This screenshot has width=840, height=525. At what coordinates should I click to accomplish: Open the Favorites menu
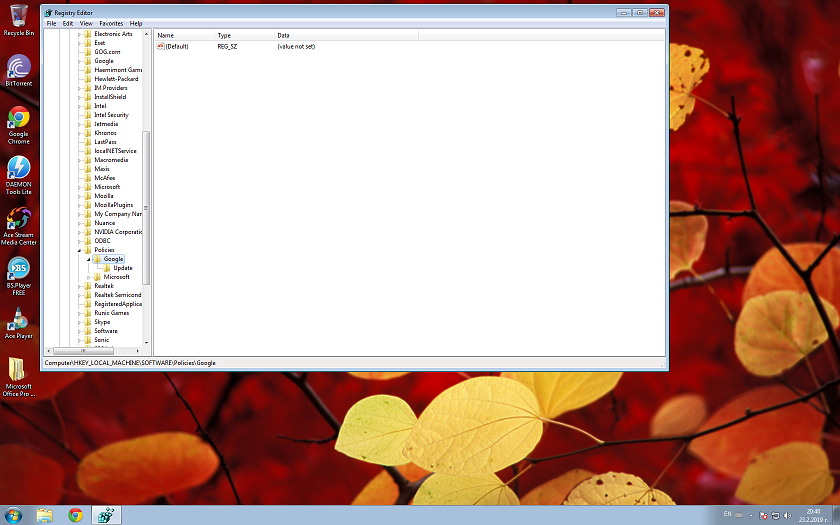[111, 23]
